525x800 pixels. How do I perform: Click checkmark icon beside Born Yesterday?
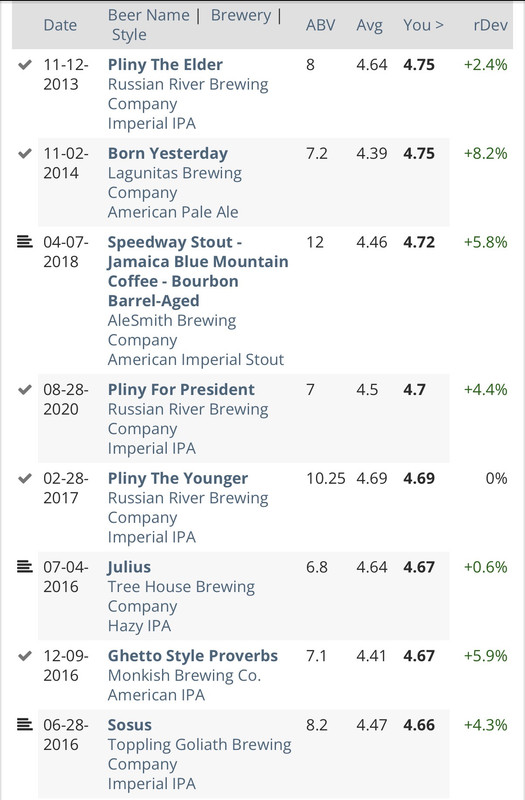tap(24, 153)
